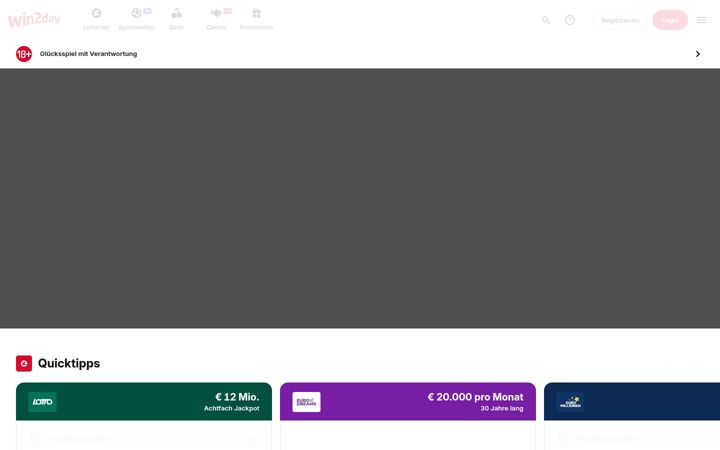Image resolution: width=720 pixels, height=450 pixels.
Task: Select the Quicktipps heading
Action: pos(69,363)
